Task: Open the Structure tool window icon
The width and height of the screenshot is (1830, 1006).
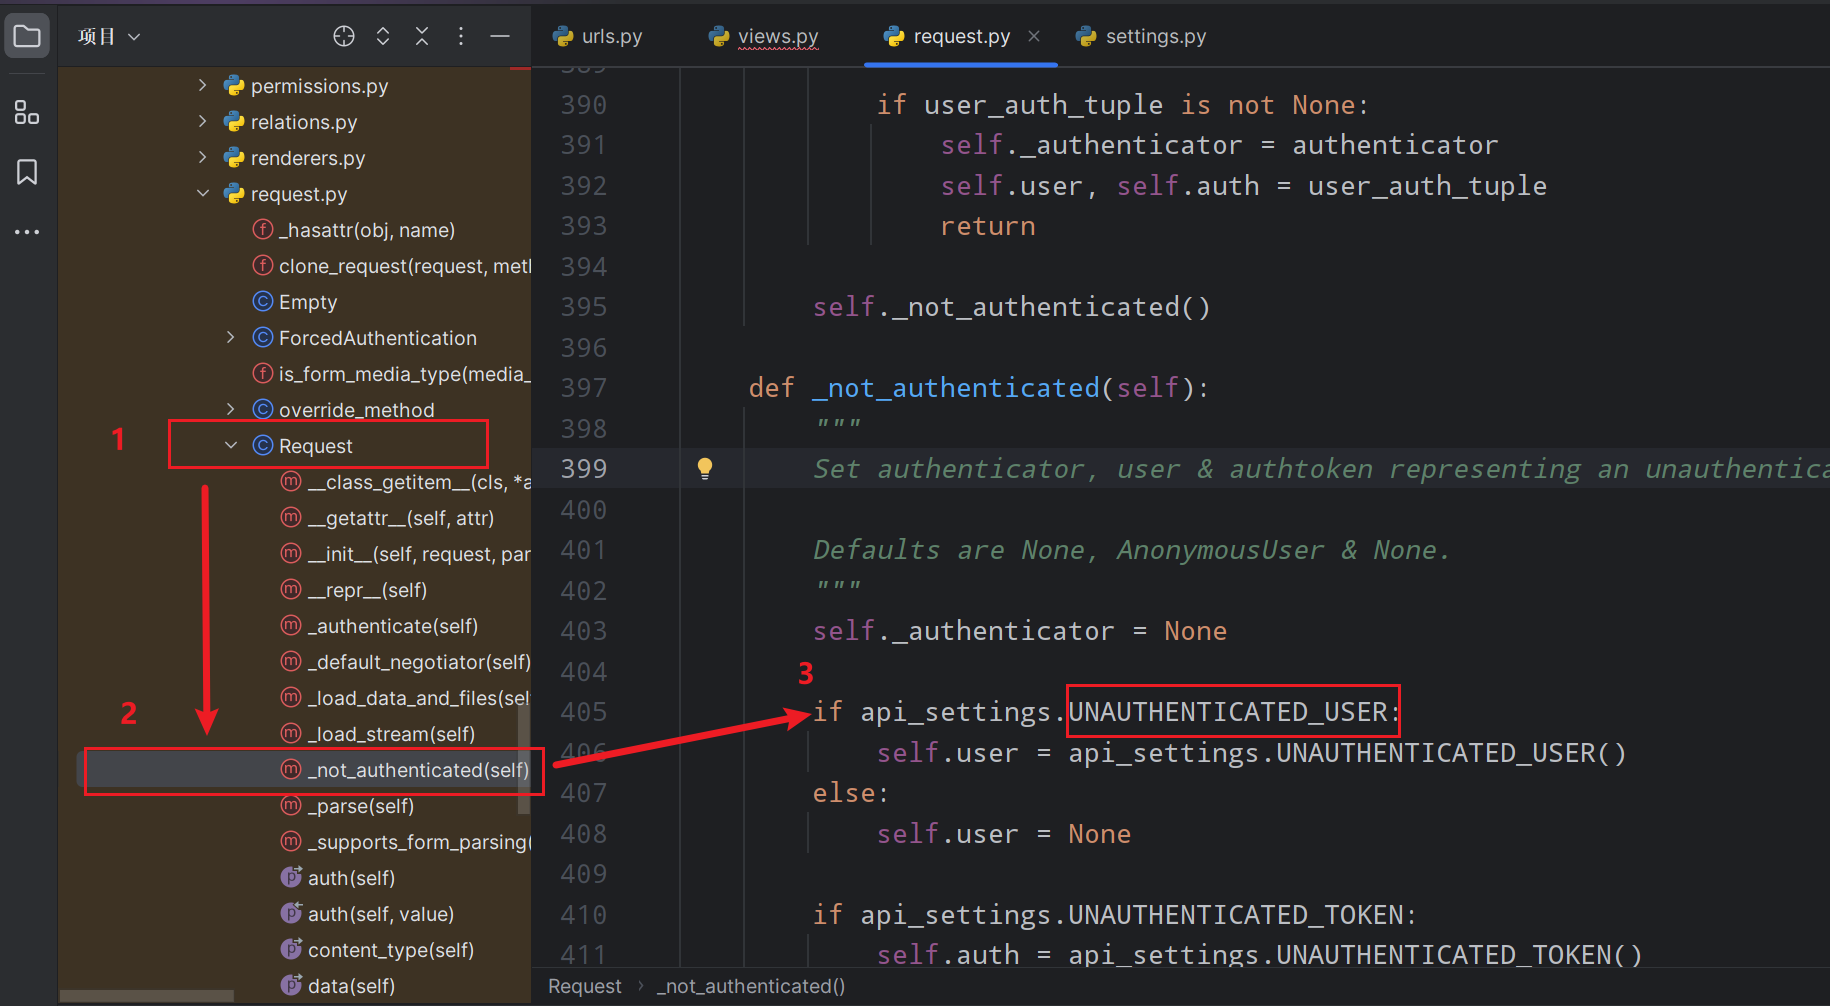Action: pos(27,113)
